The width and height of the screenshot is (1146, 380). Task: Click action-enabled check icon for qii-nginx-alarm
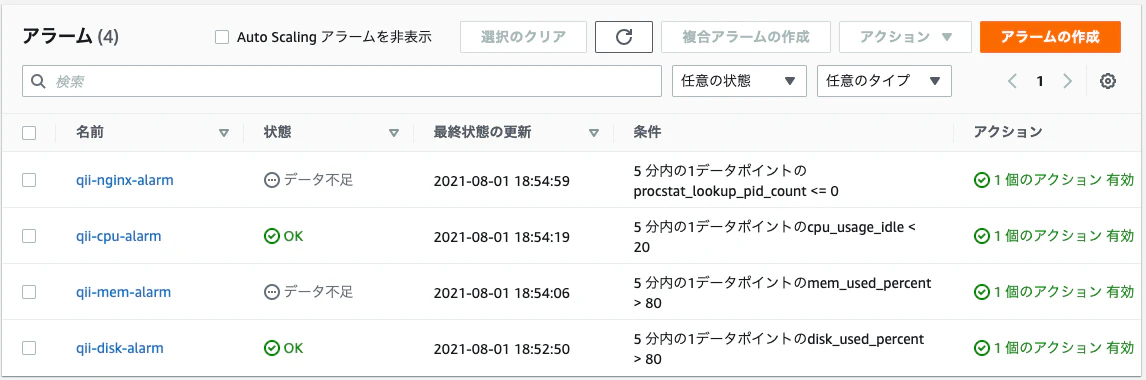[982, 180]
